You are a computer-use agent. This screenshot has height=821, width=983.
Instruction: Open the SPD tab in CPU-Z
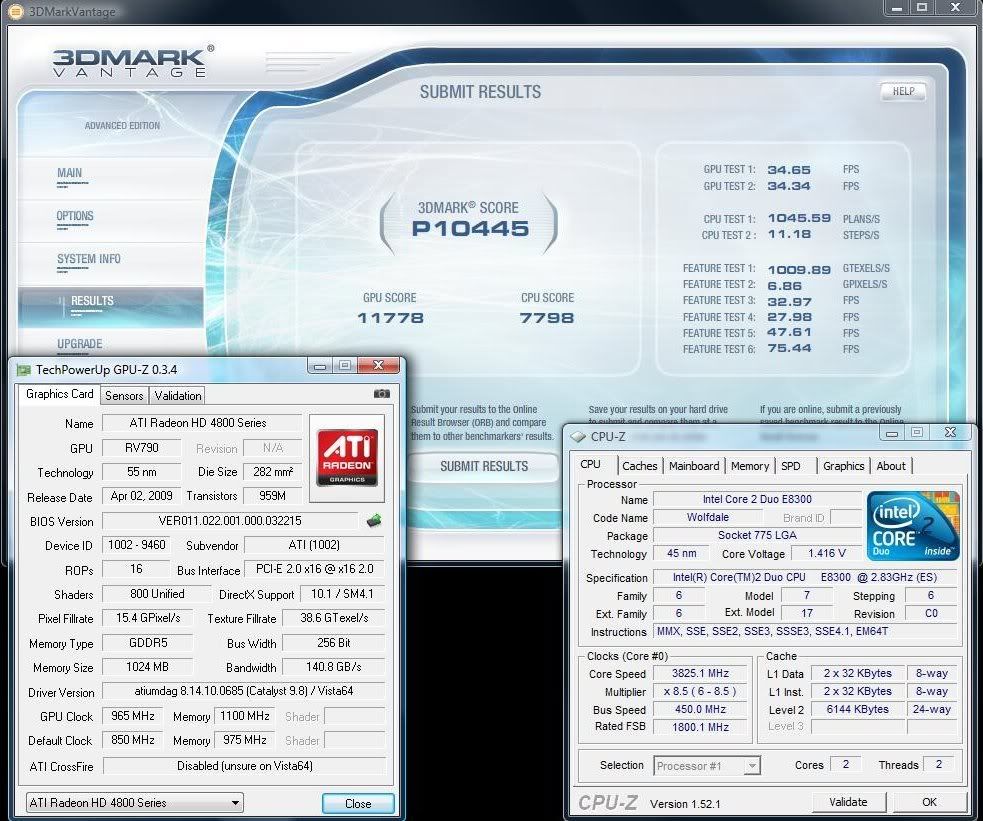tap(791, 466)
